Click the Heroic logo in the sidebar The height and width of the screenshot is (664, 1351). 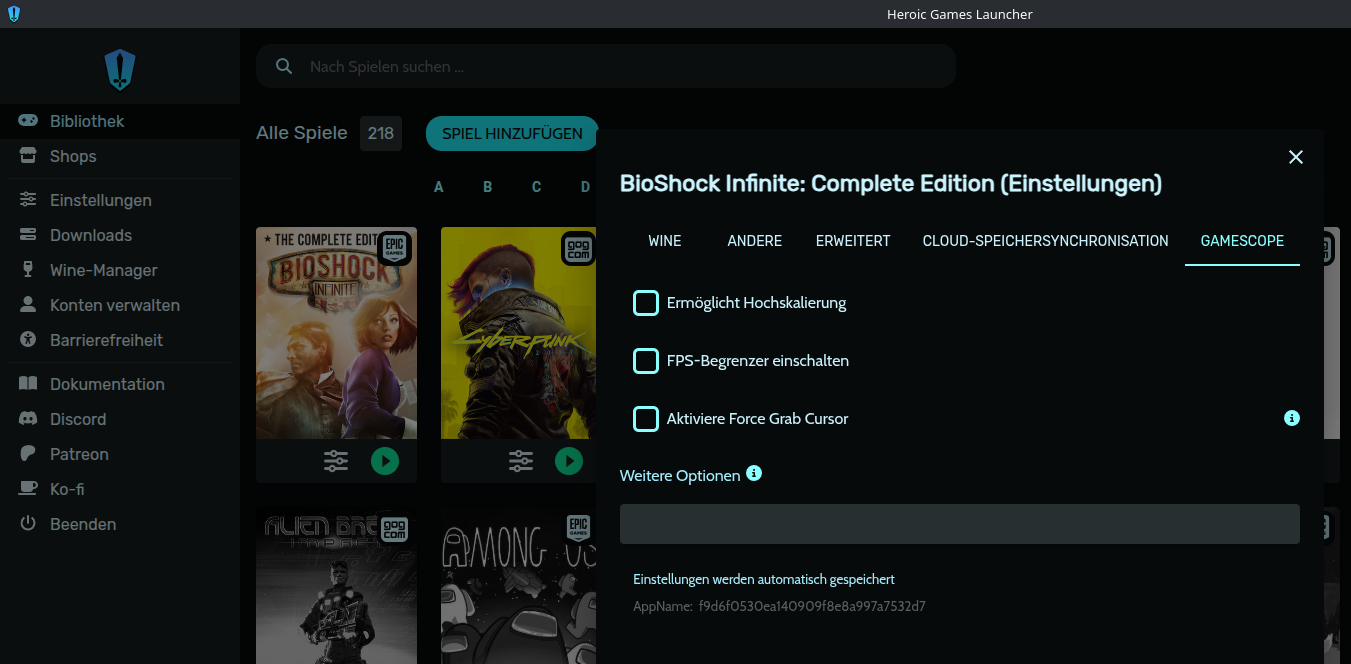120,70
